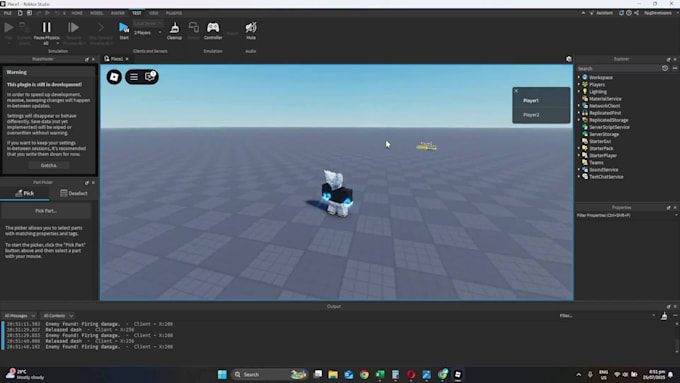Click the Cleanup broom icon
This screenshot has width=680, height=383.
pyautogui.click(x=174, y=30)
